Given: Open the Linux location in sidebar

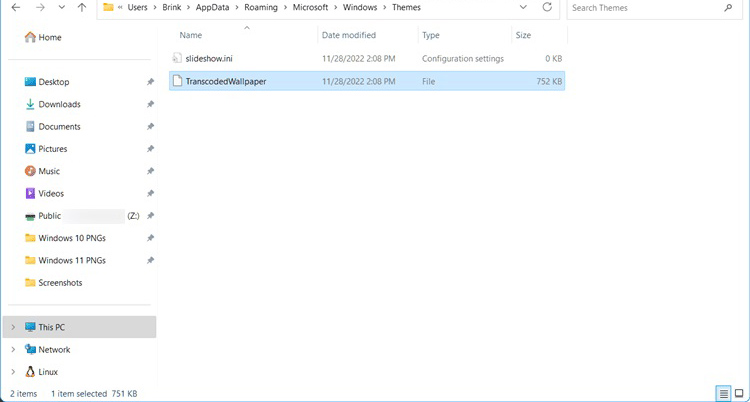Looking at the screenshot, I should click(x=48, y=372).
